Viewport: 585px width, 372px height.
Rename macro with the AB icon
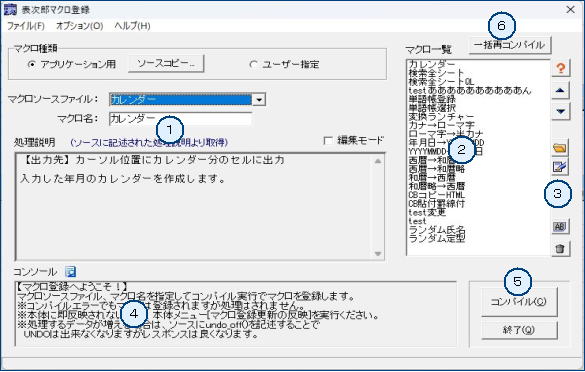click(560, 226)
